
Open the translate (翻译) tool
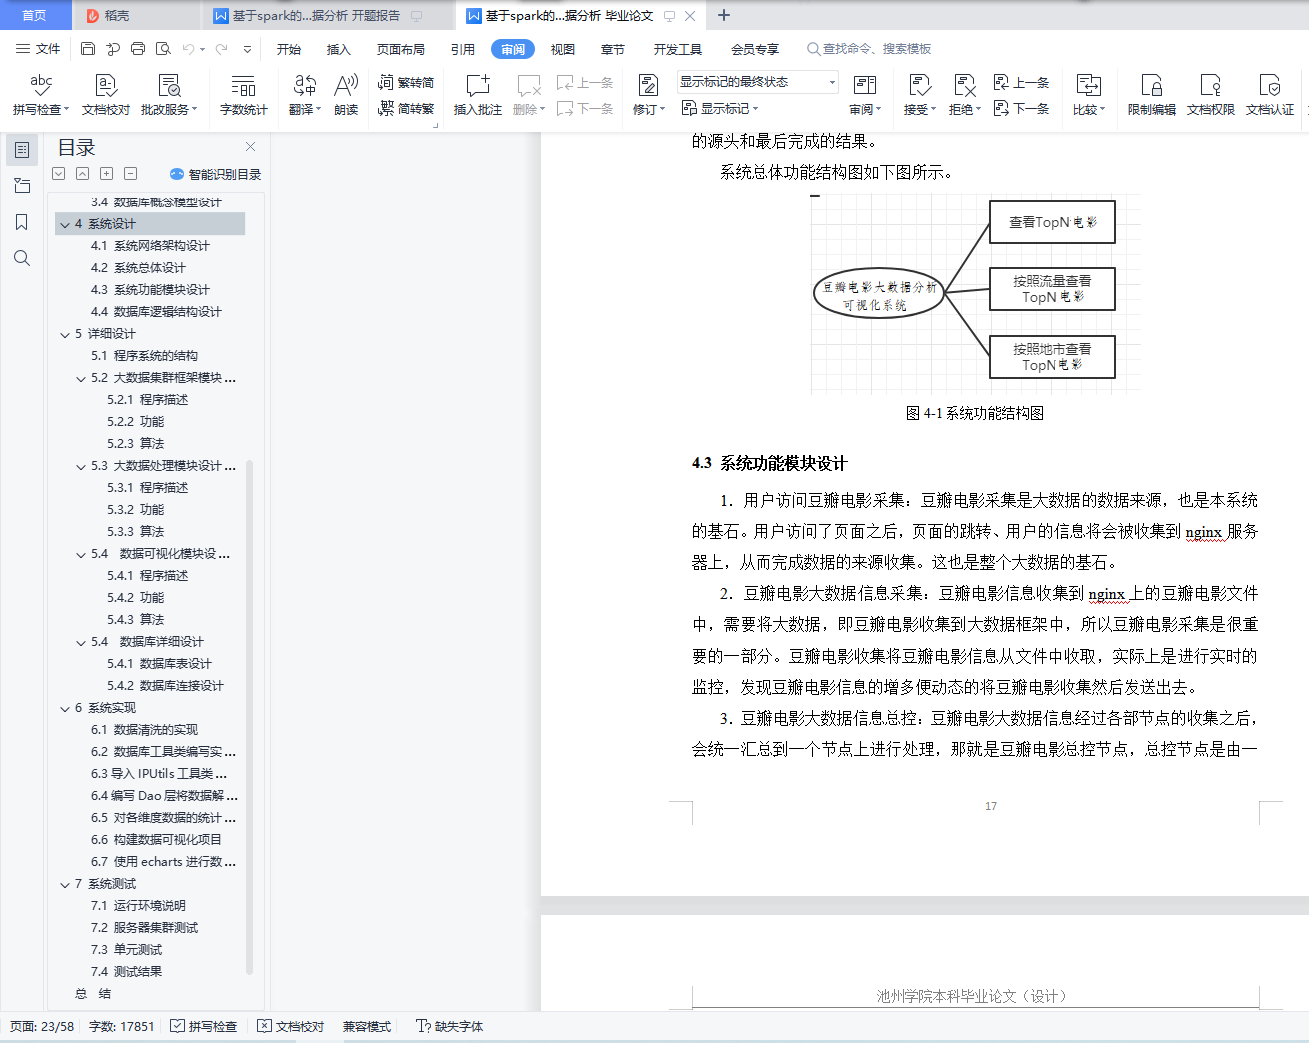(x=304, y=95)
